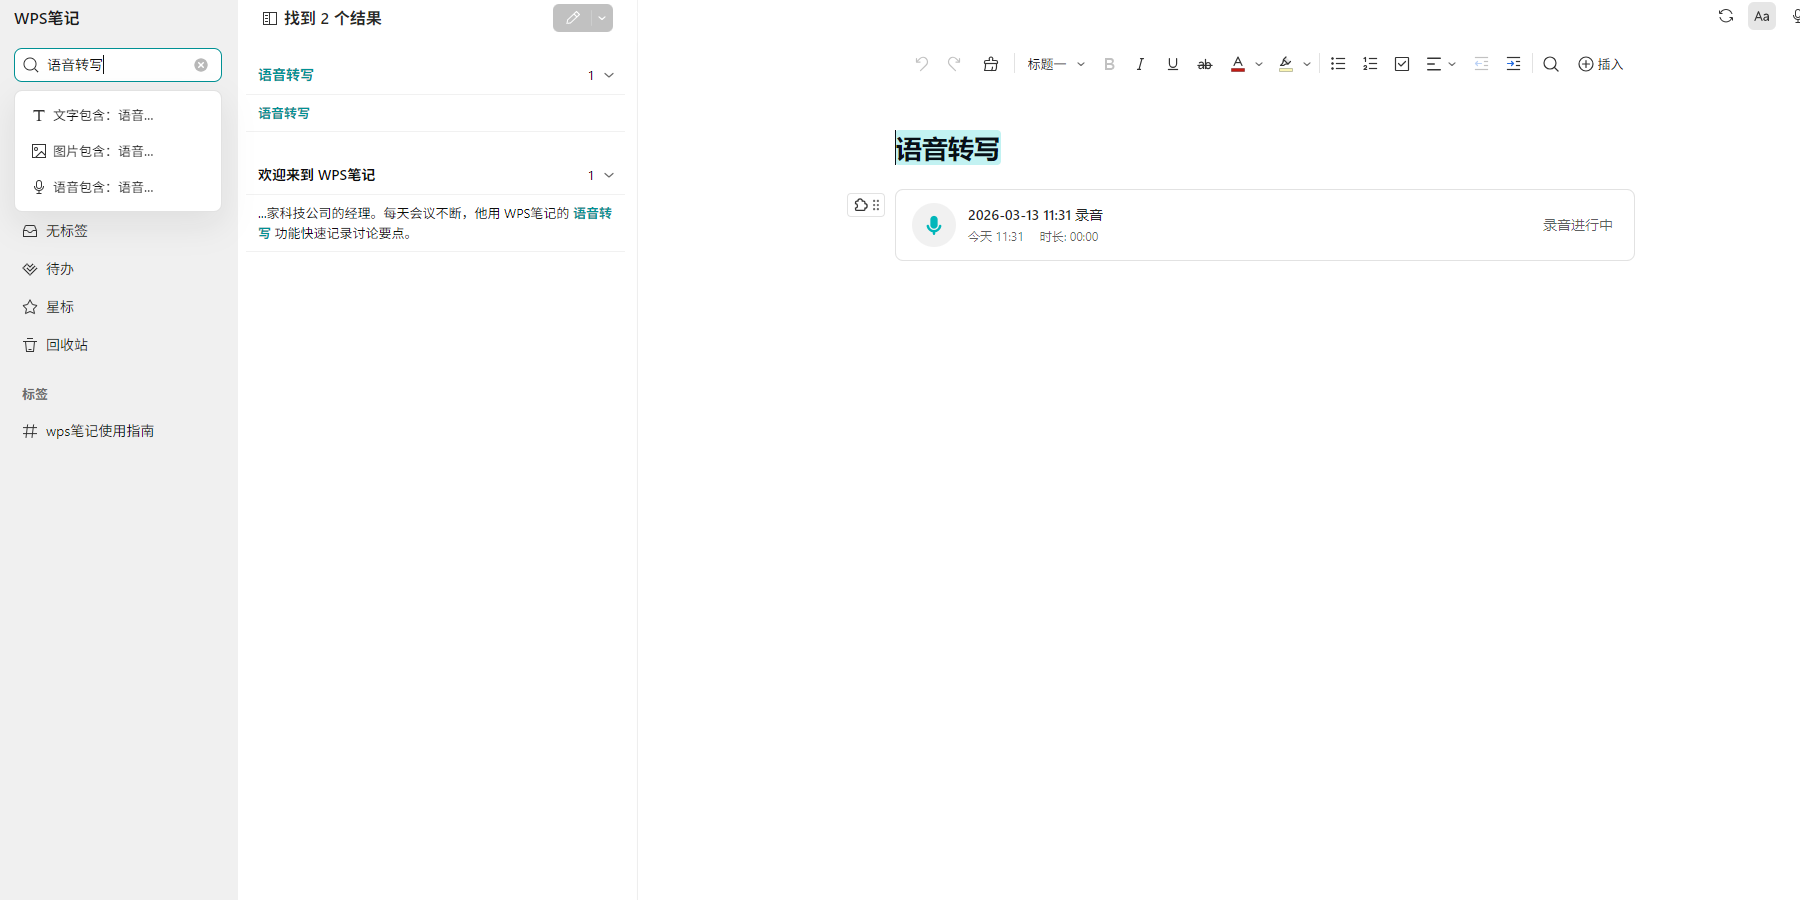Create a new note with pencil button
Screen dimensions: 1800x900
coord(572,18)
